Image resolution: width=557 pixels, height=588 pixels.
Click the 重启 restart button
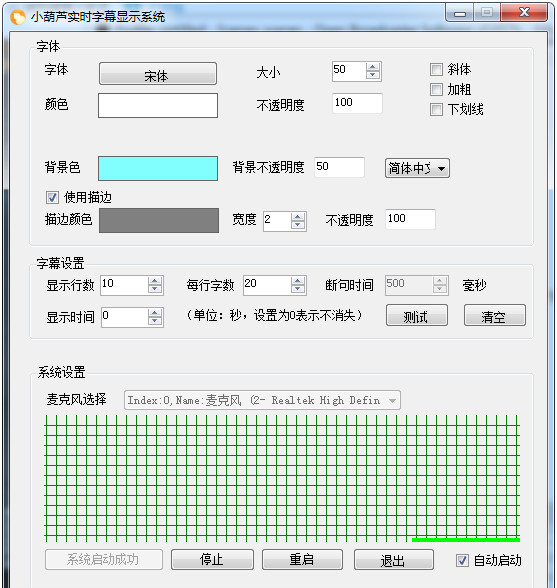pos(302,560)
